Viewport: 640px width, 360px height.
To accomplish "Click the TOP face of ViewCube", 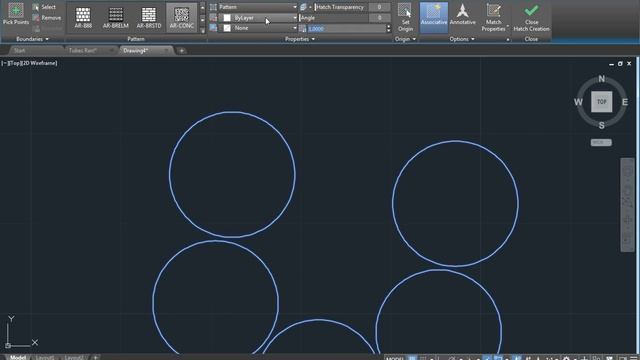I will point(602,102).
